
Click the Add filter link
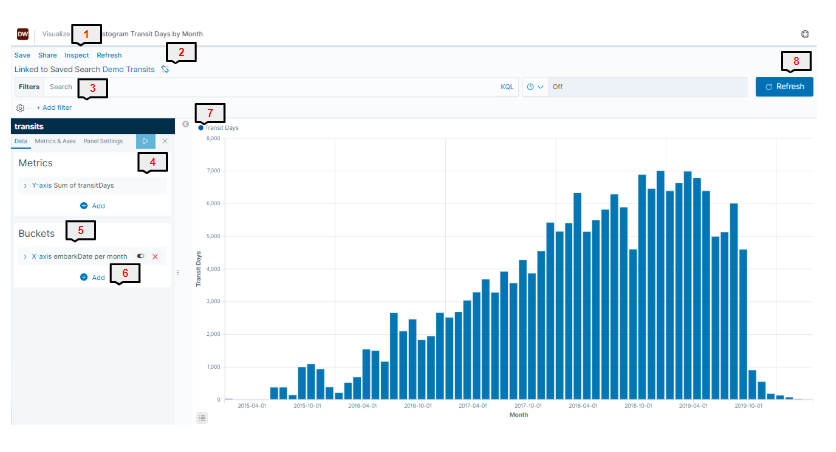(x=54, y=108)
